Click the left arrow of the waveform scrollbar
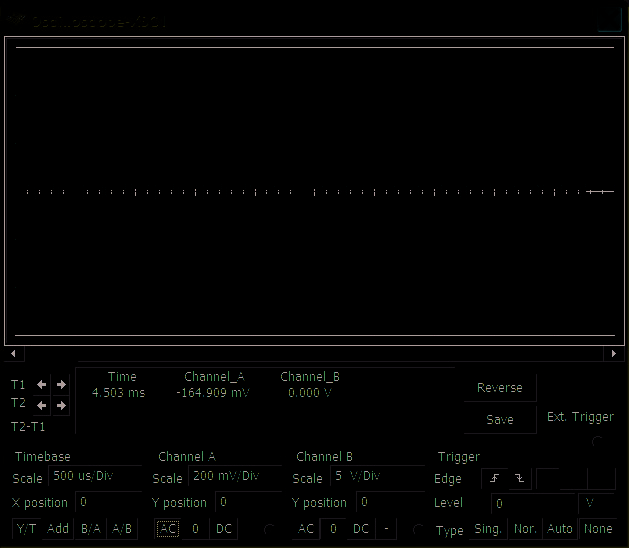This screenshot has width=629, height=548. click(13, 353)
